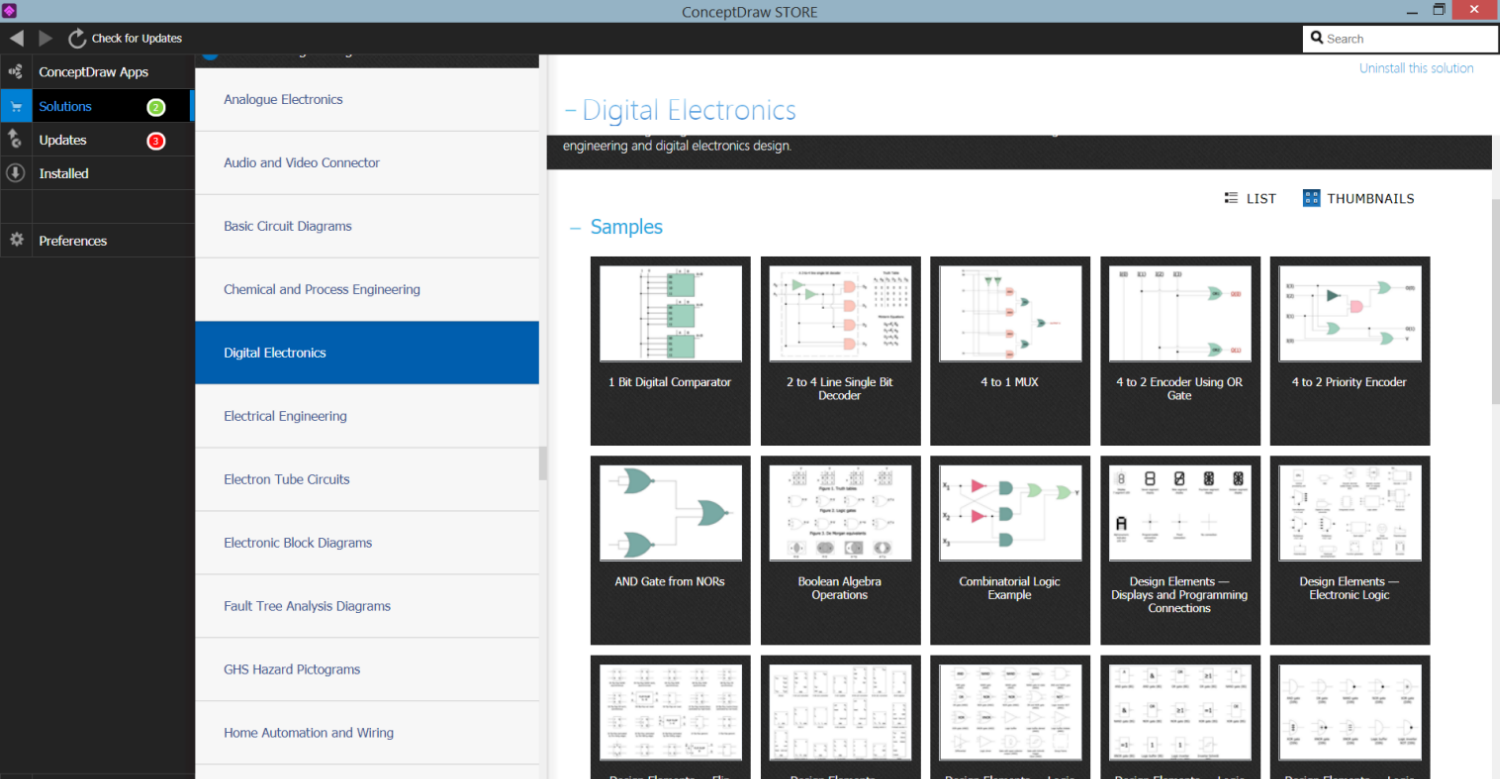The image size is (1500, 779).
Task: Select GHS Hazard Pictograms solution
Action: (x=367, y=669)
